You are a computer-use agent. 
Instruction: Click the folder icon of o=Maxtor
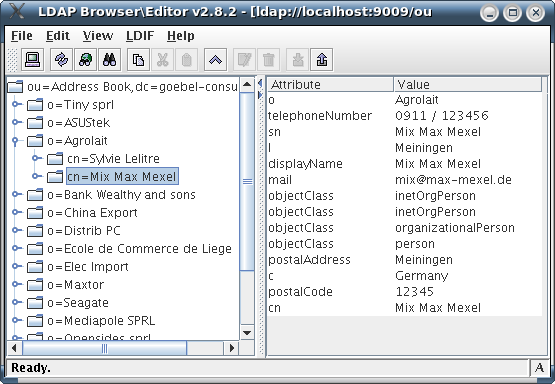[35, 285]
